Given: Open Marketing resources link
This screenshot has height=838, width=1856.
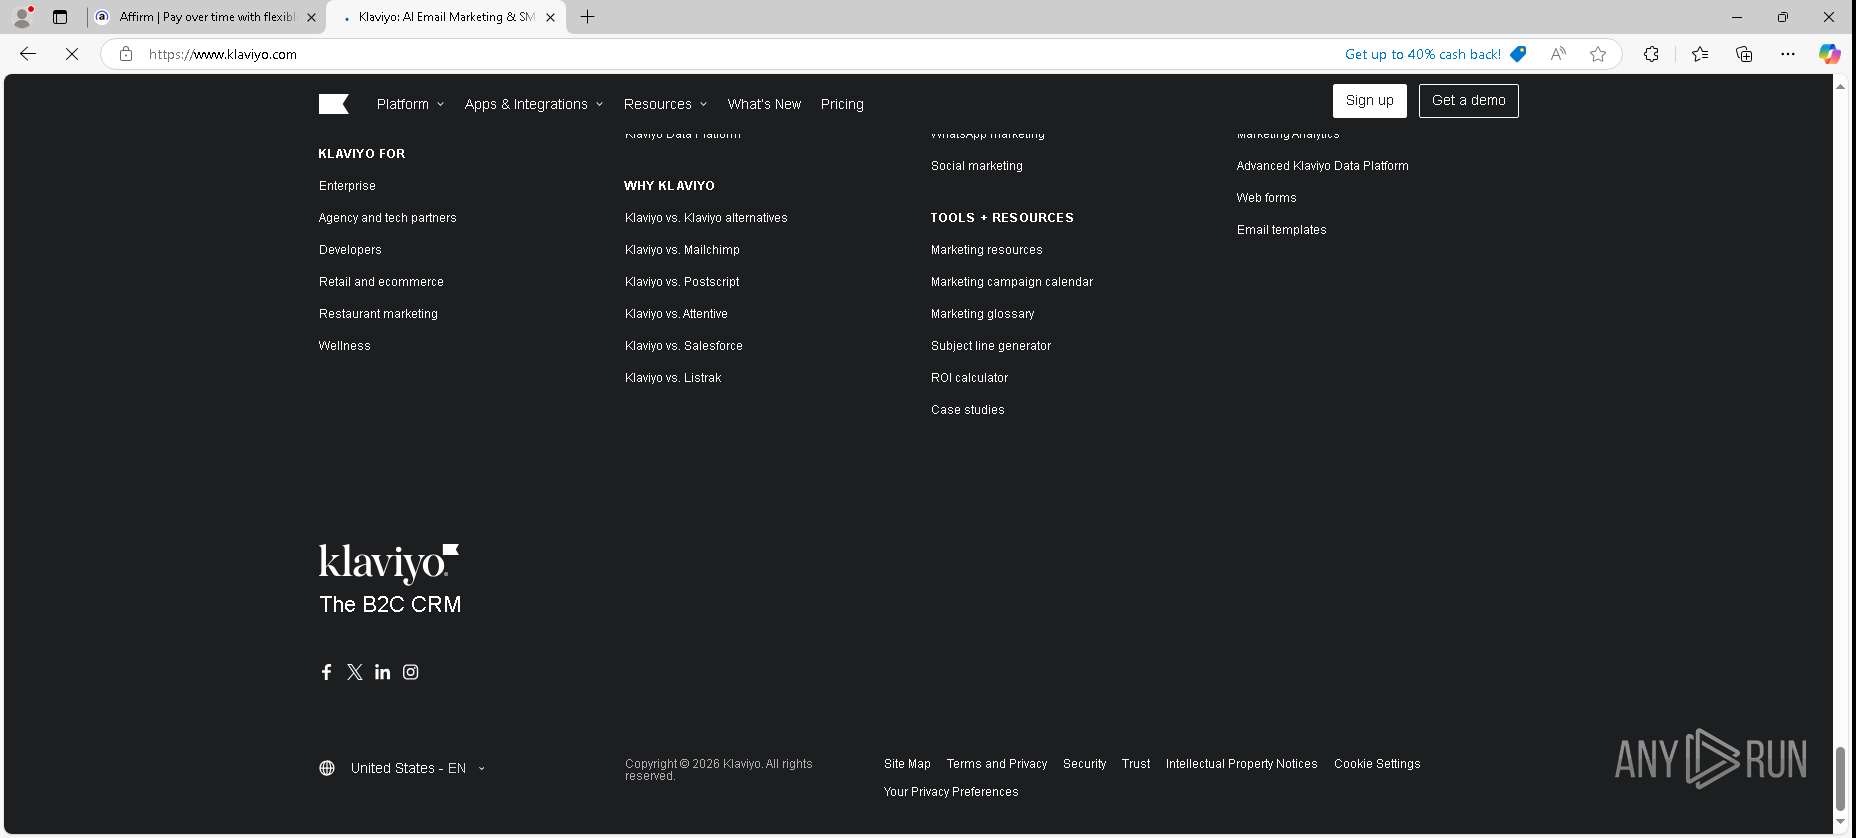Looking at the screenshot, I should coord(986,250).
